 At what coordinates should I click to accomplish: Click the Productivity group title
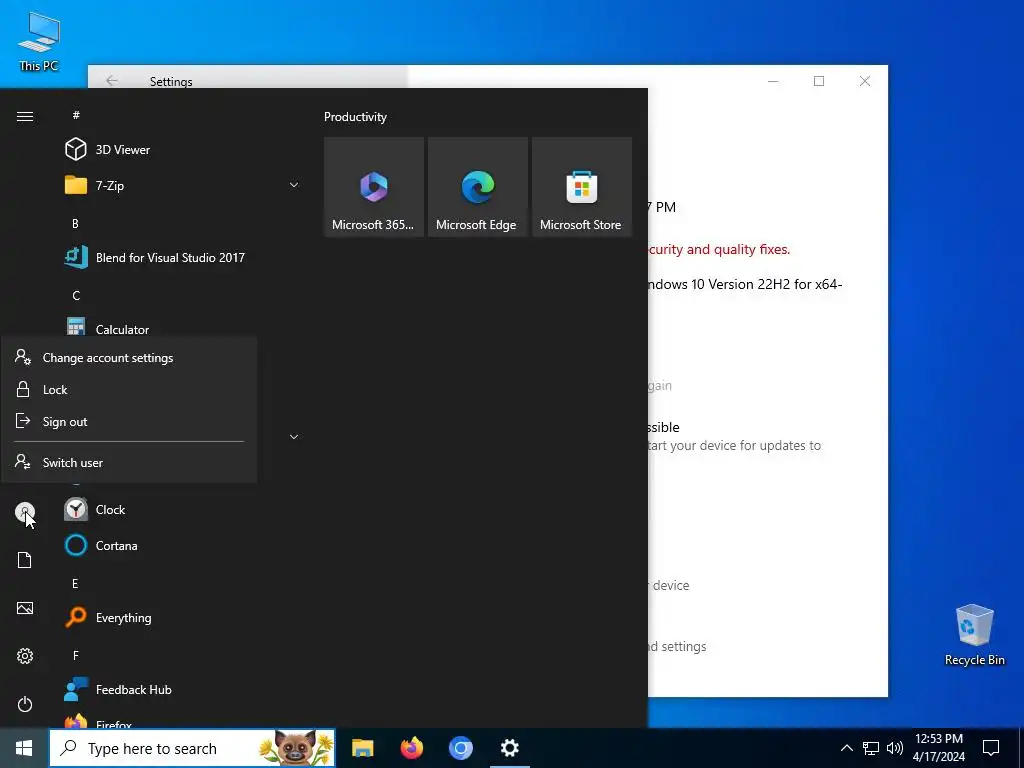point(355,117)
